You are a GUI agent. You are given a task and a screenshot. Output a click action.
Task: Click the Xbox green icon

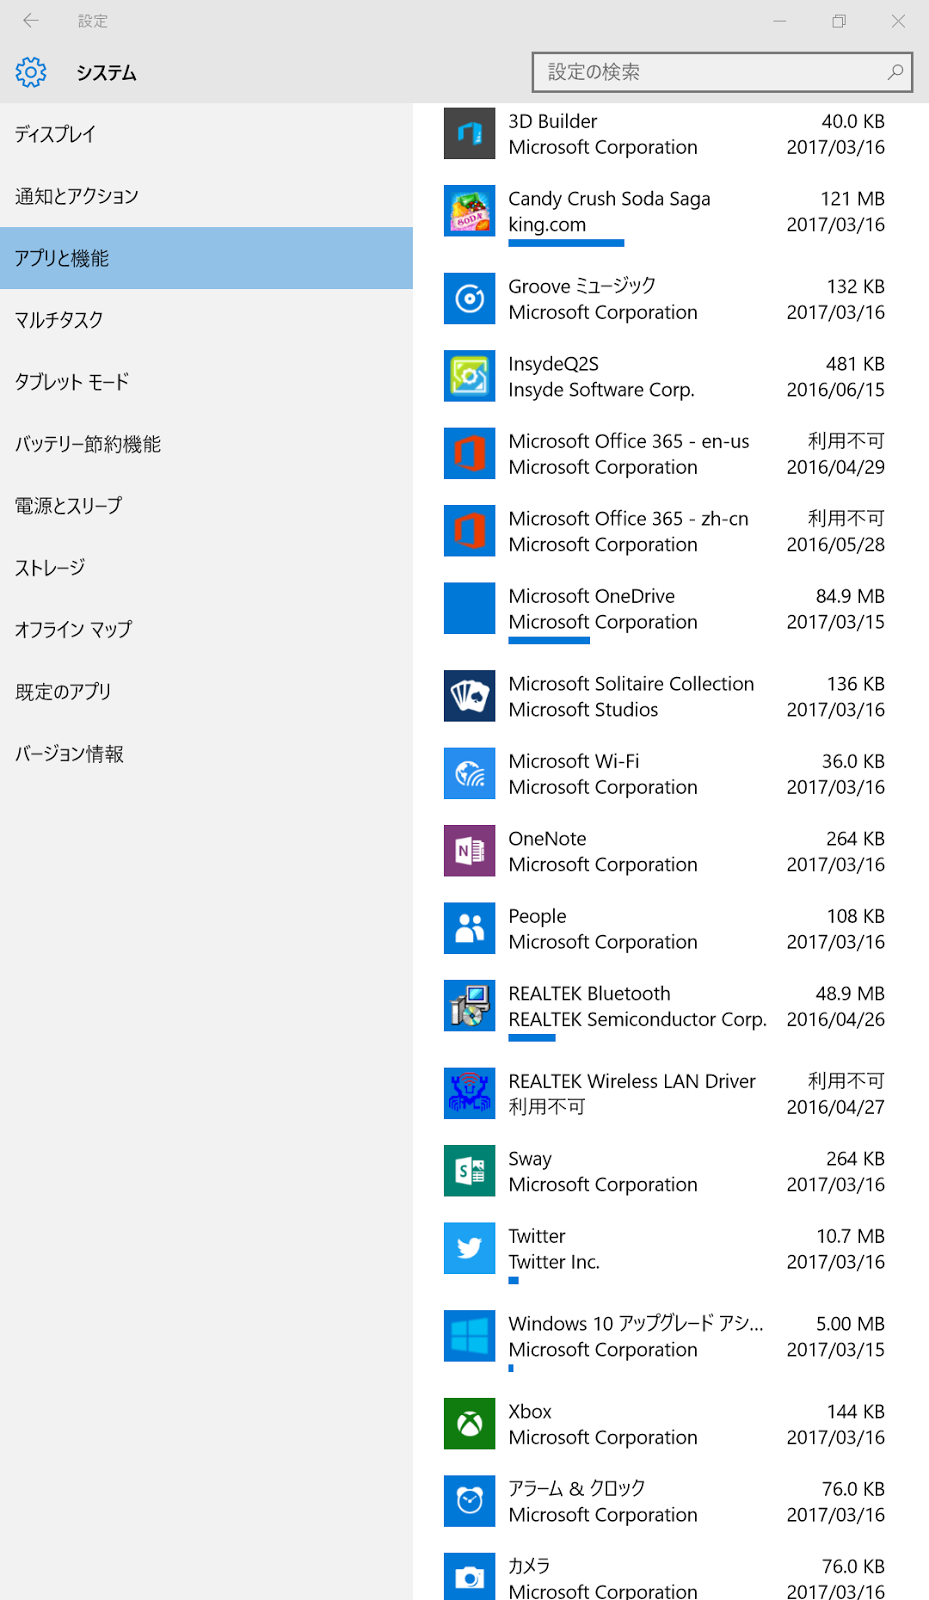point(469,1423)
